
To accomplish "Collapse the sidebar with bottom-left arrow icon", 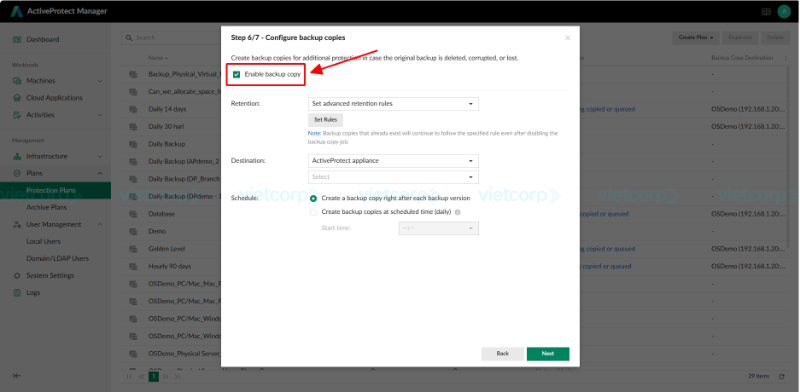I will tap(17, 376).
